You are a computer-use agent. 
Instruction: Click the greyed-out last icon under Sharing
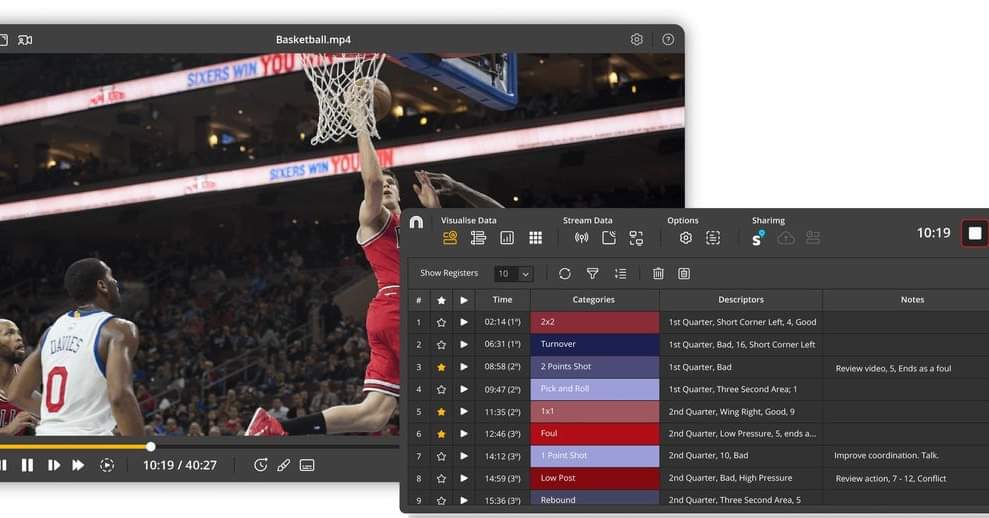813,238
